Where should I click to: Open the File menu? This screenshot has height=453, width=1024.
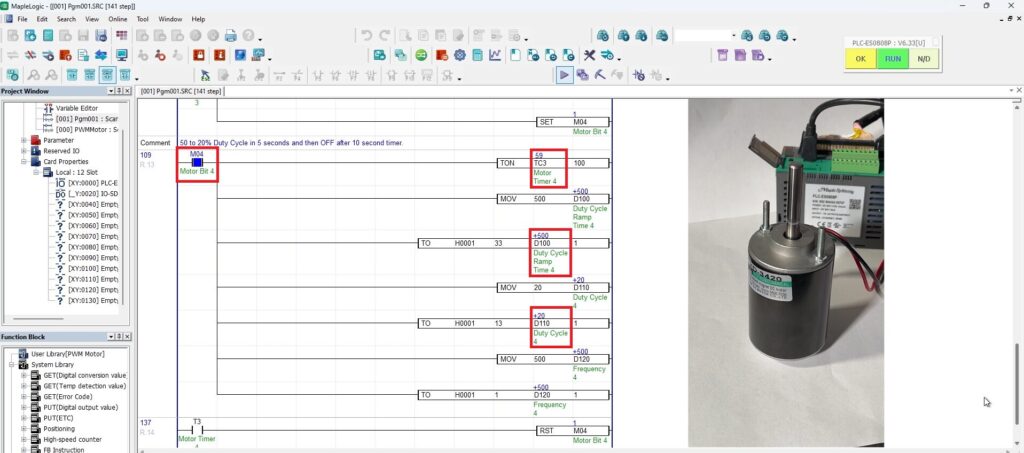tap(22, 19)
